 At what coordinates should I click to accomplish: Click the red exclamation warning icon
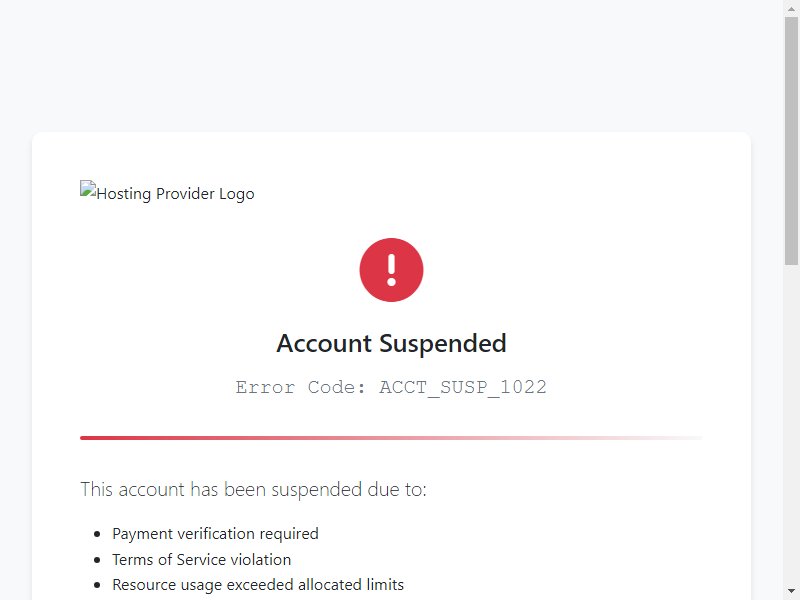(391, 270)
